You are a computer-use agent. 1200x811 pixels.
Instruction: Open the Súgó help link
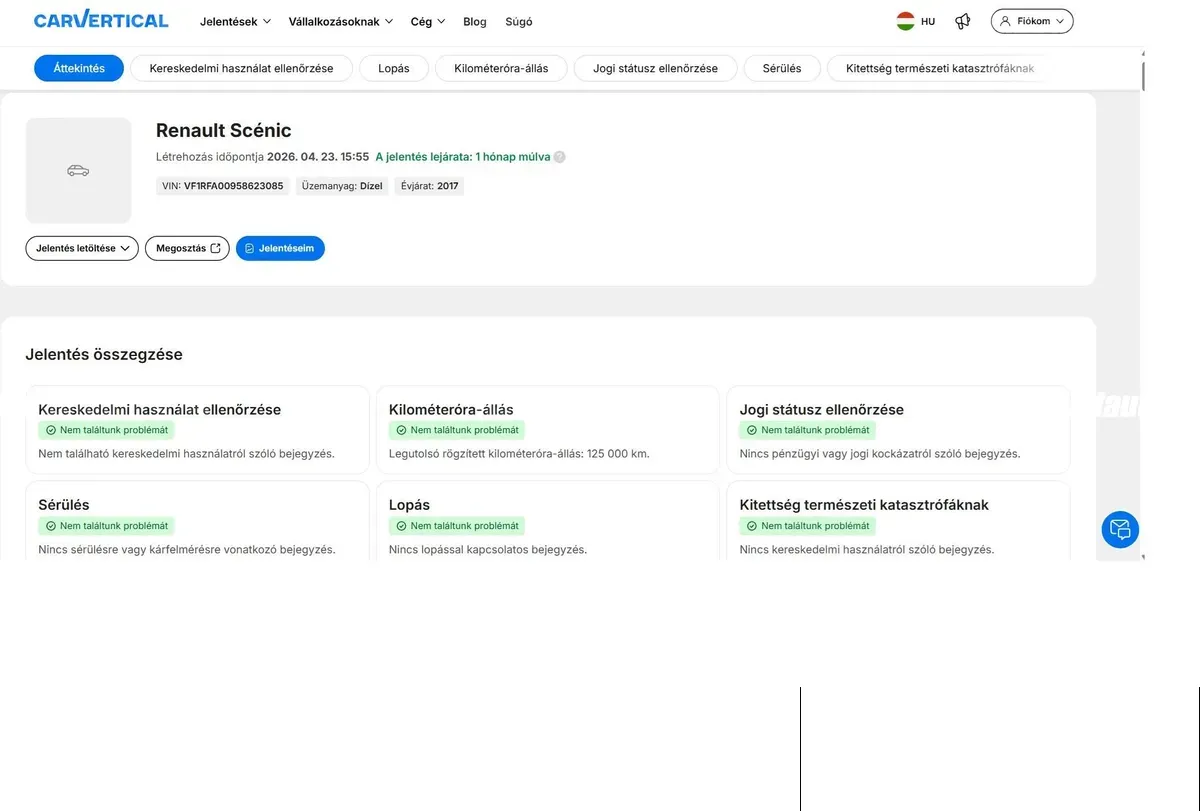[x=519, y=21]
